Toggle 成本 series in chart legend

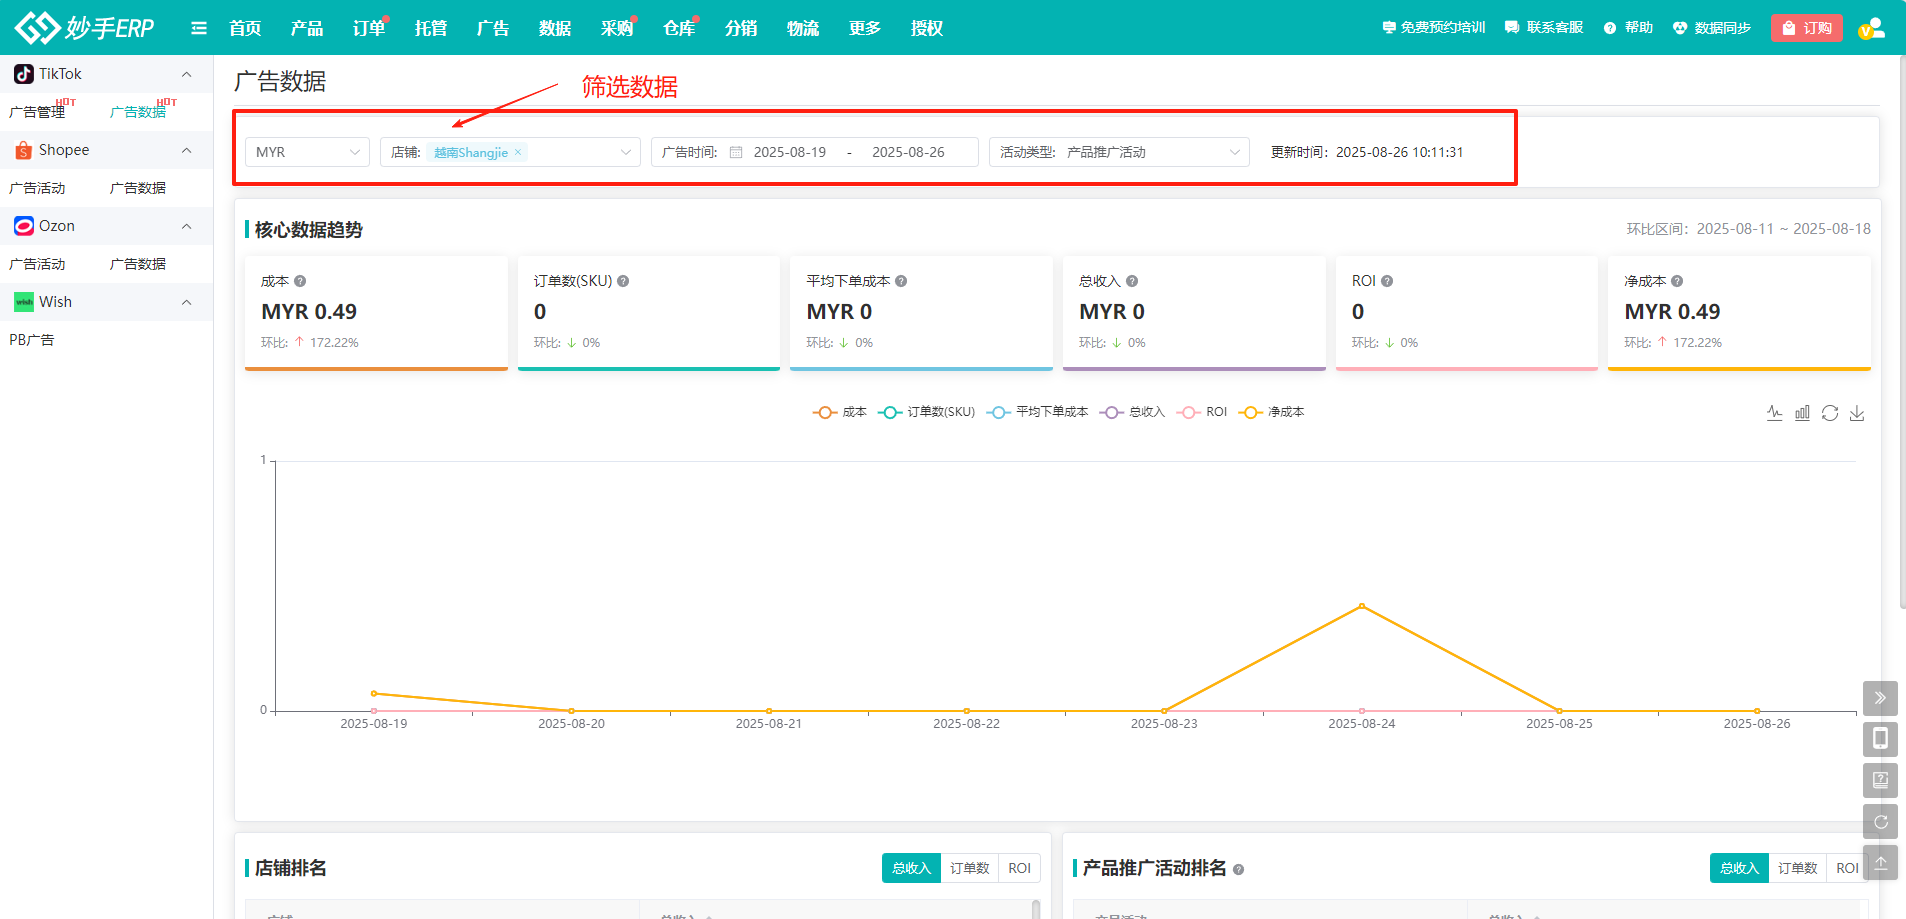840,412
